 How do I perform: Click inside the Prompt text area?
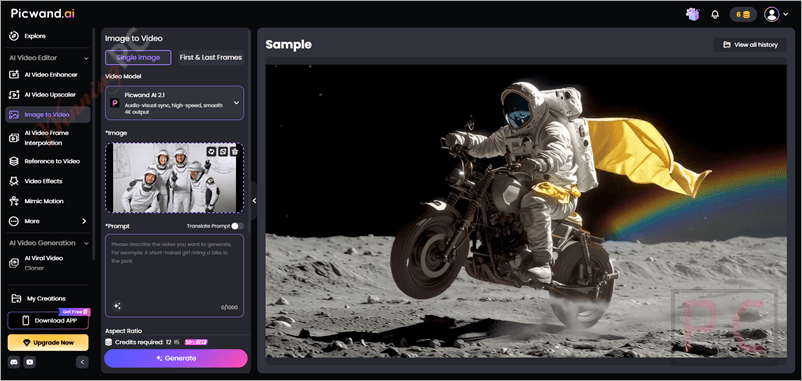click(x=174, y=276)
